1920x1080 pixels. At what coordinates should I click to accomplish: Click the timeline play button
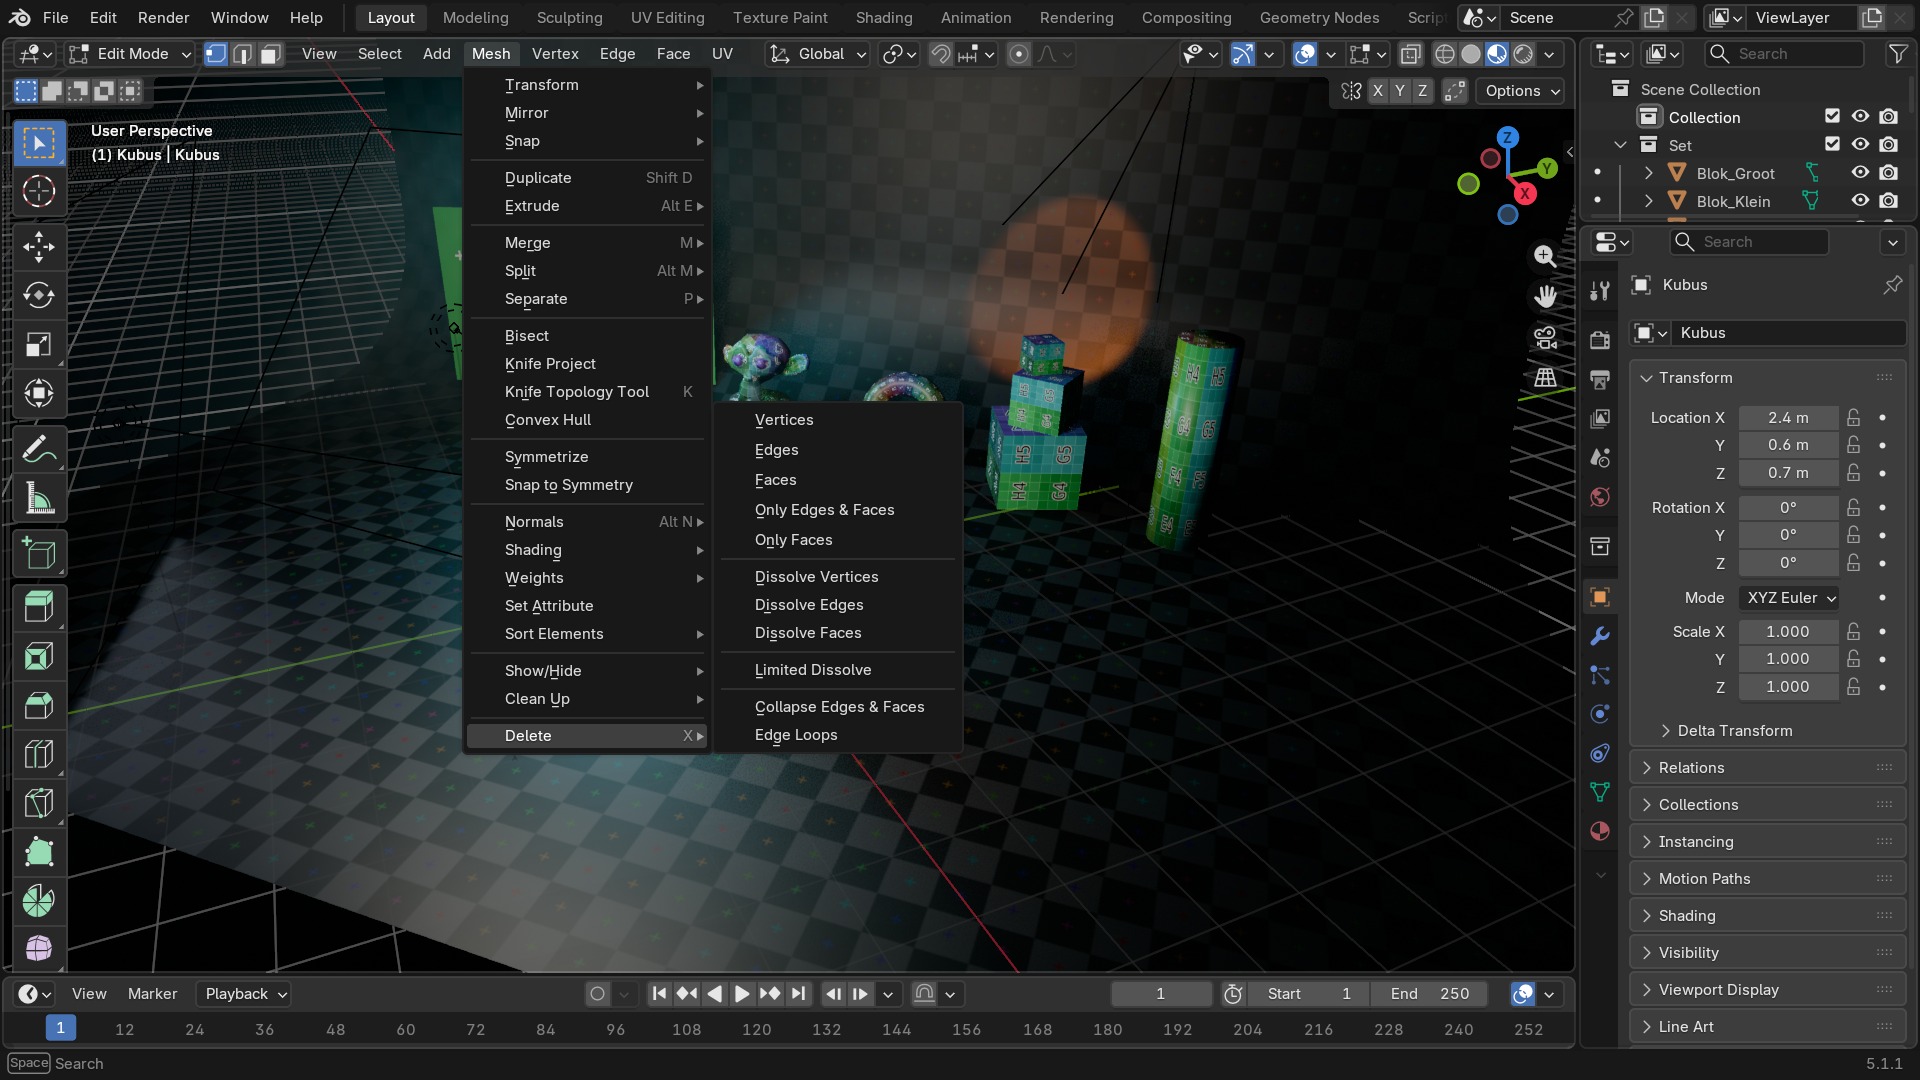[742, 994]
